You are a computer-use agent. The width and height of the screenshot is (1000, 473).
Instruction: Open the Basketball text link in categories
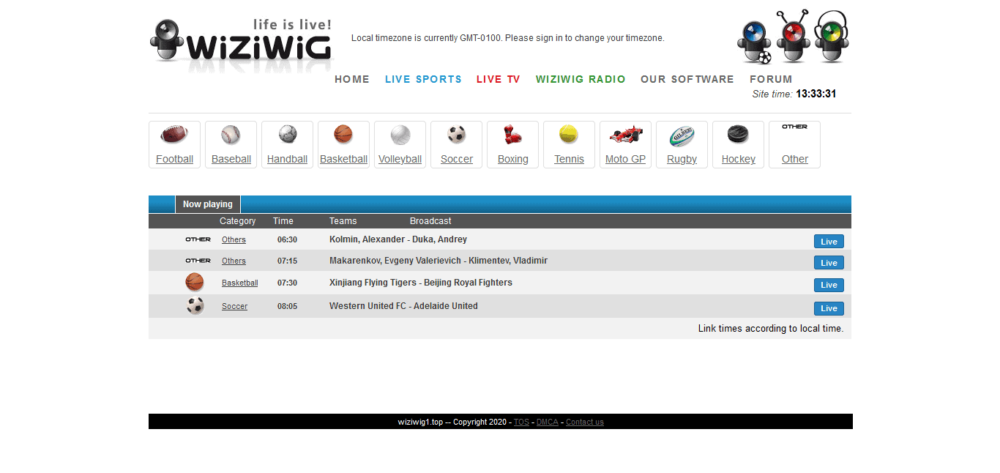click(344, 159)
